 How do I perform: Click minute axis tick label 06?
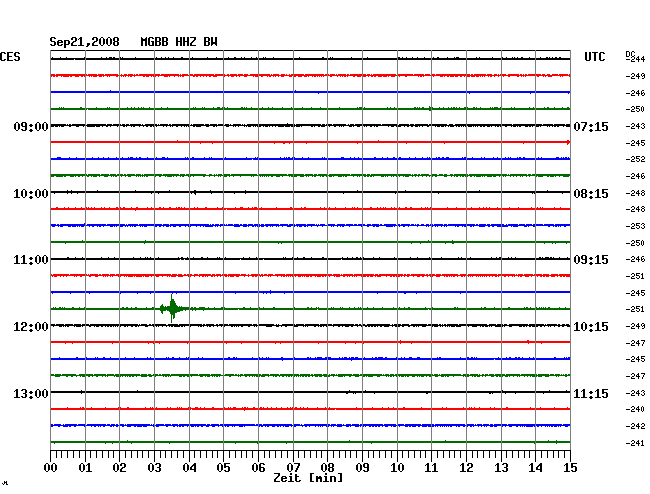(258, 467)
